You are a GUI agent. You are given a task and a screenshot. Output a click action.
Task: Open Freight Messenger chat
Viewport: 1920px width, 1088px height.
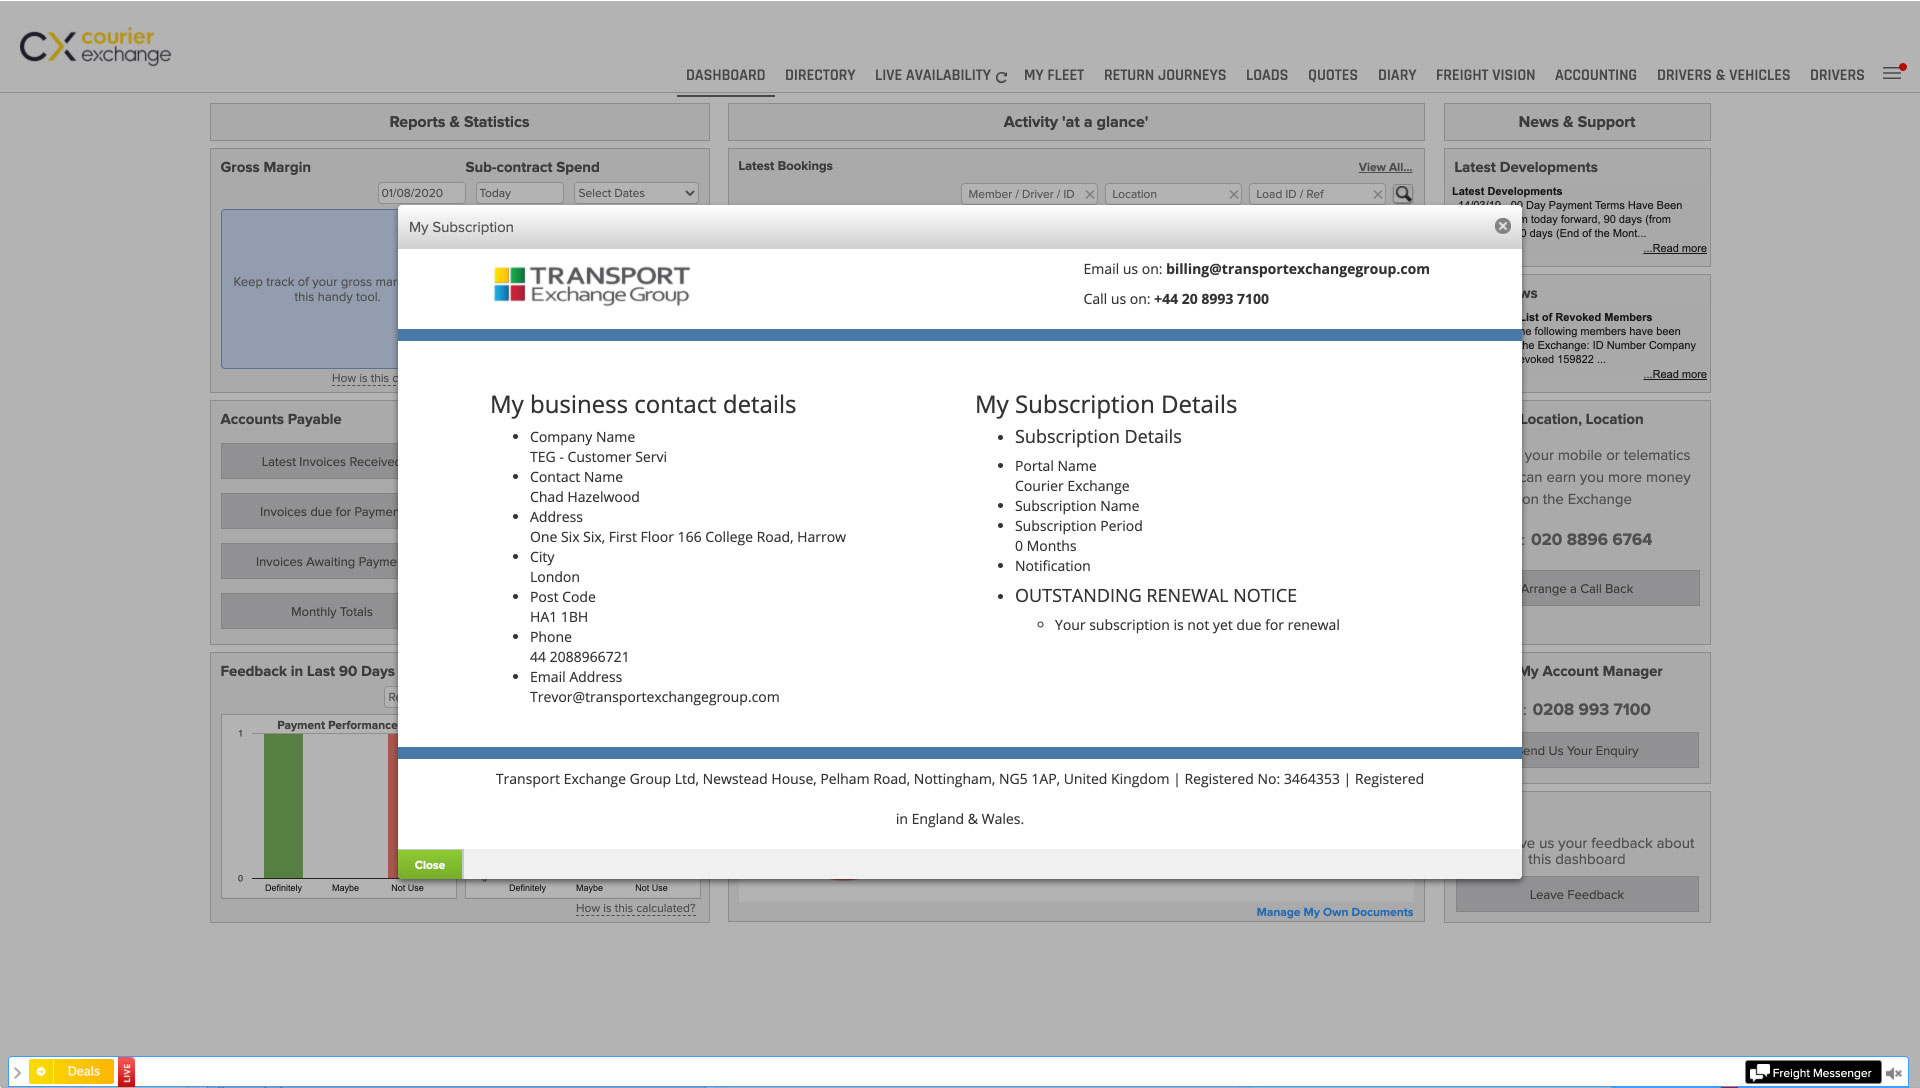1812,1073
